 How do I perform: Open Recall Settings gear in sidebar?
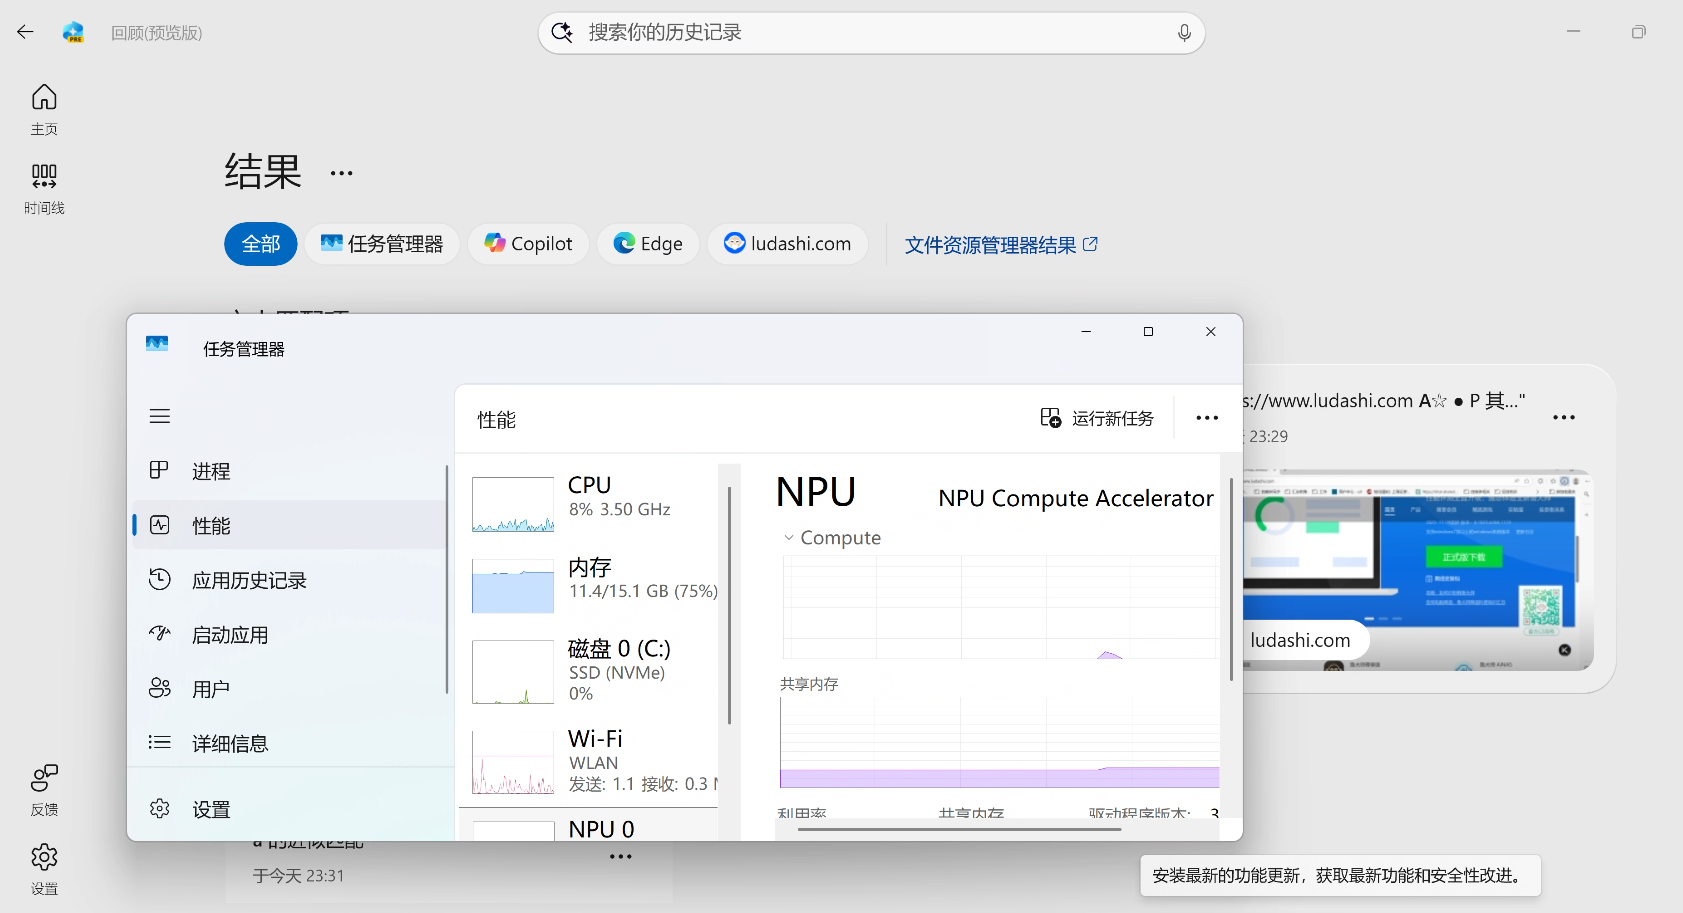pyautogui.click(x=44, y=869)
